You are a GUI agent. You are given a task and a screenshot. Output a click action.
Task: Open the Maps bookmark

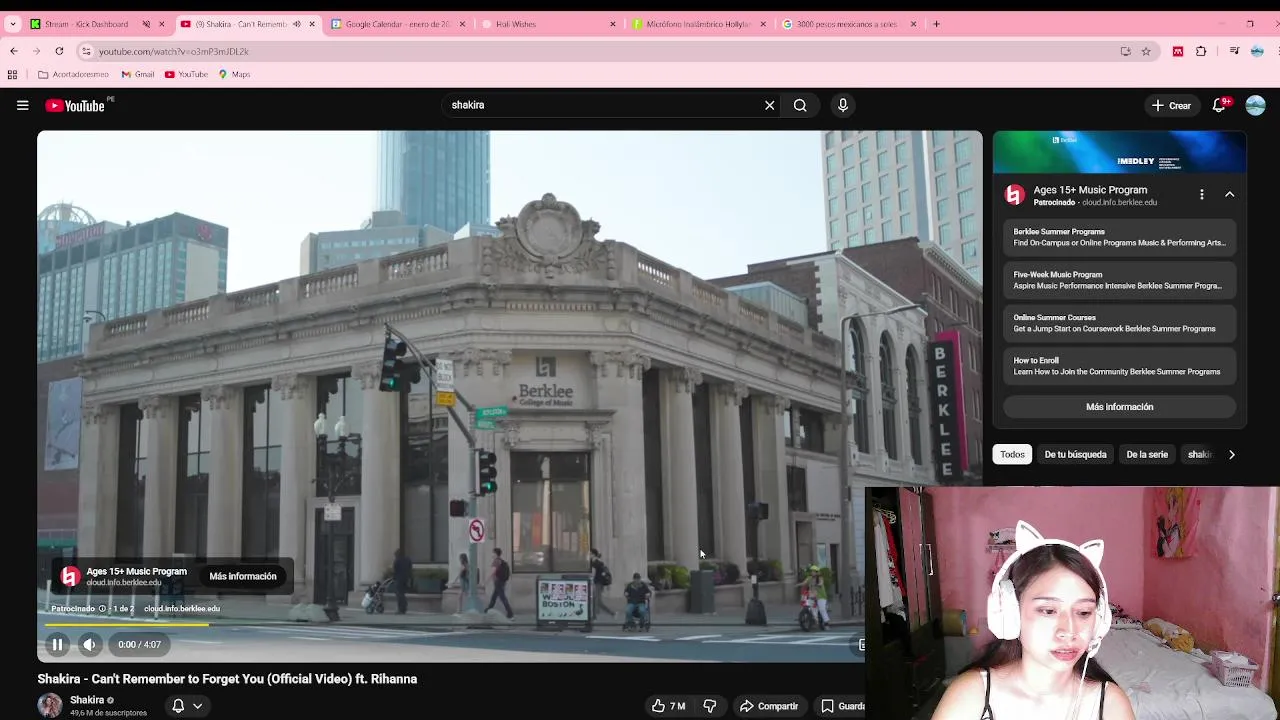click(x=234, y=75)
